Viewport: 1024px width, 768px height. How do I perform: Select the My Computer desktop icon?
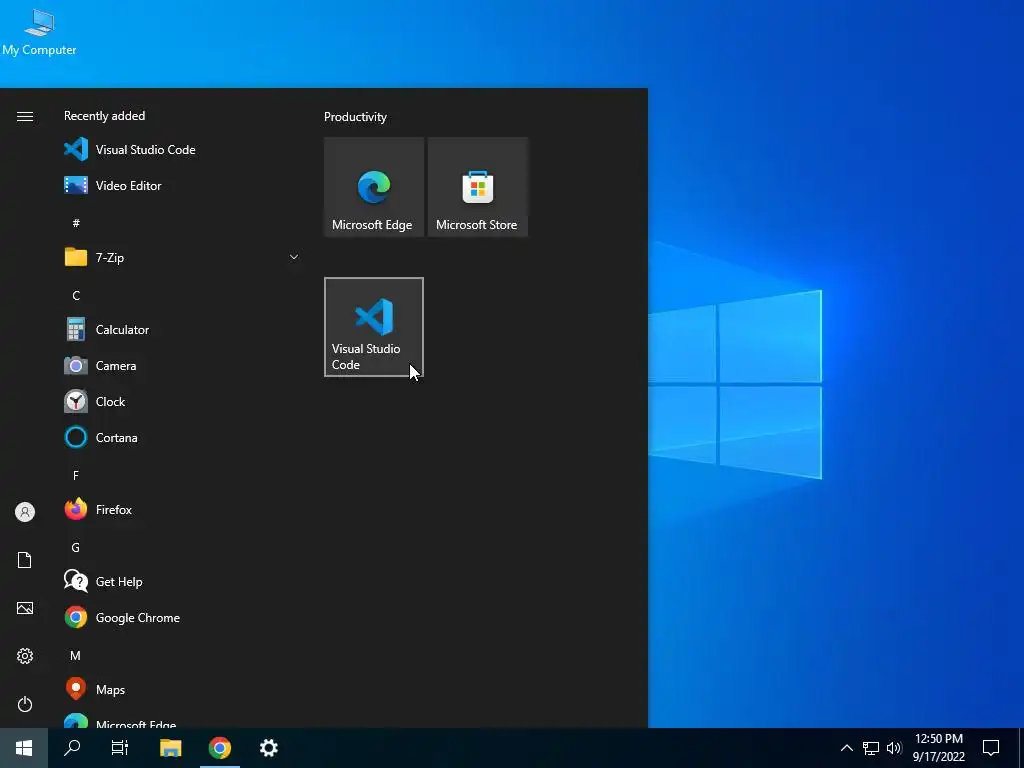coord(39,33)
